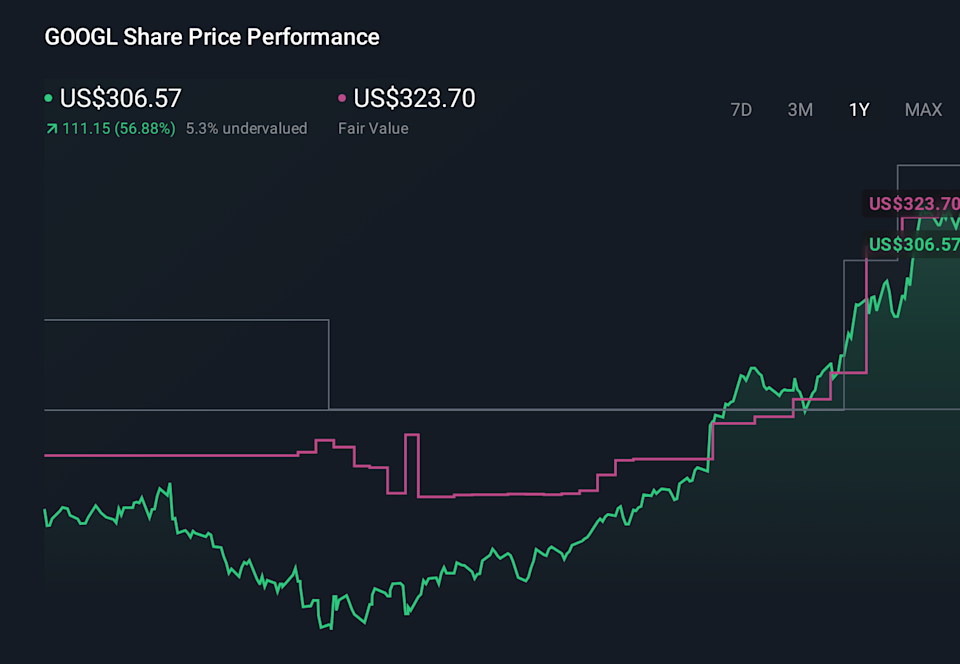Click the green upward-trend arrow icon
The image size is (960, 664).
coord(50,128)
